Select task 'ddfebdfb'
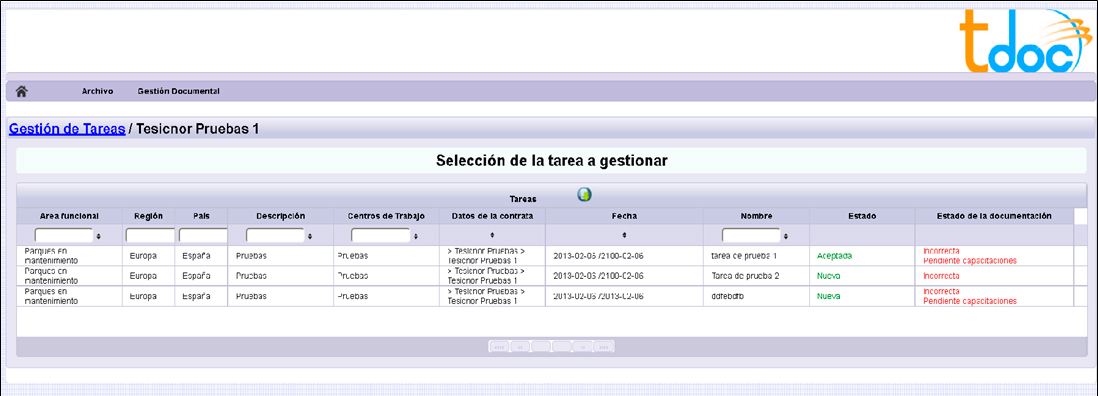Viewport: 1098px width, 396px height. 727,296
